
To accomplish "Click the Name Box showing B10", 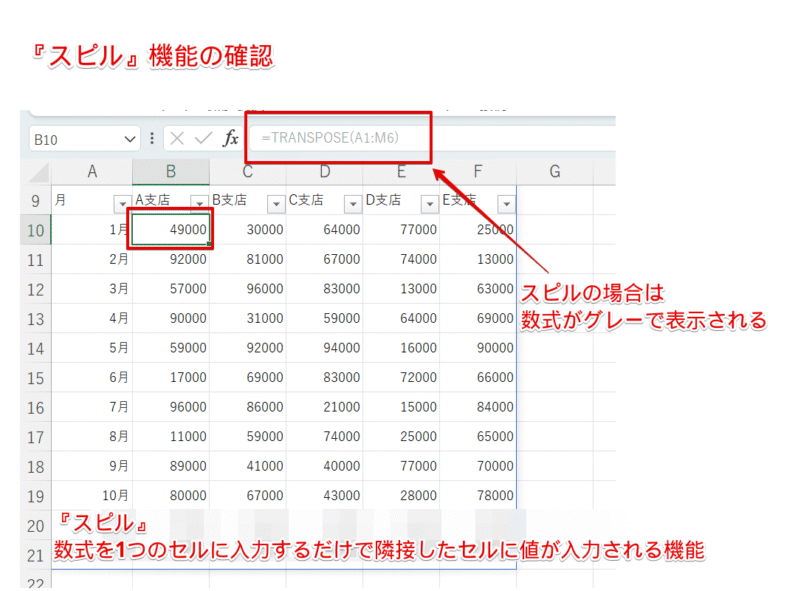I will [x=84, y=139].
